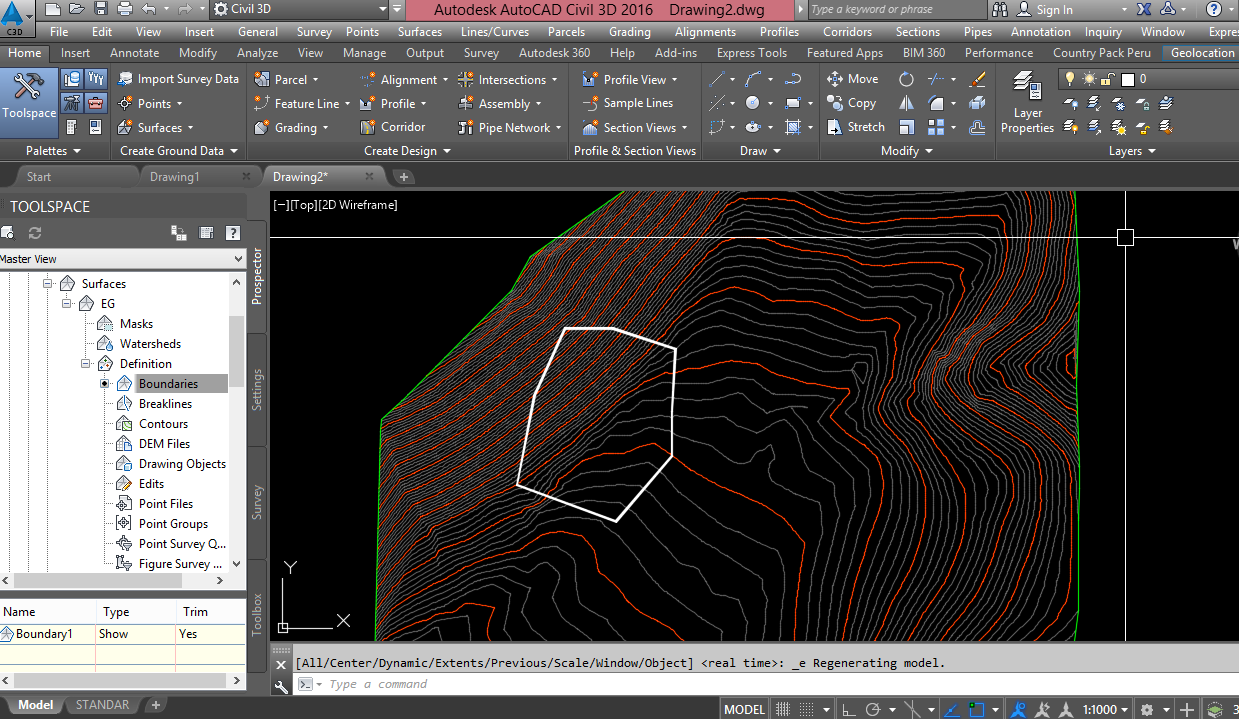Expand the Parcel dropdown
This screenshot has width=1239, height=719.
[x=316, y=79]
